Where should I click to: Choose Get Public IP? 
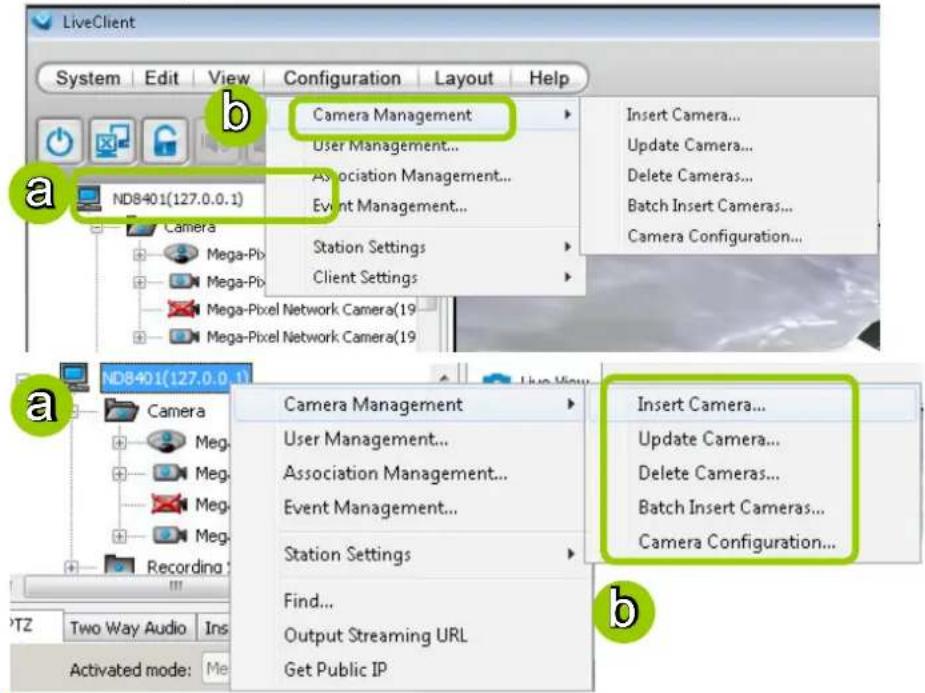(x=411, y=669)
